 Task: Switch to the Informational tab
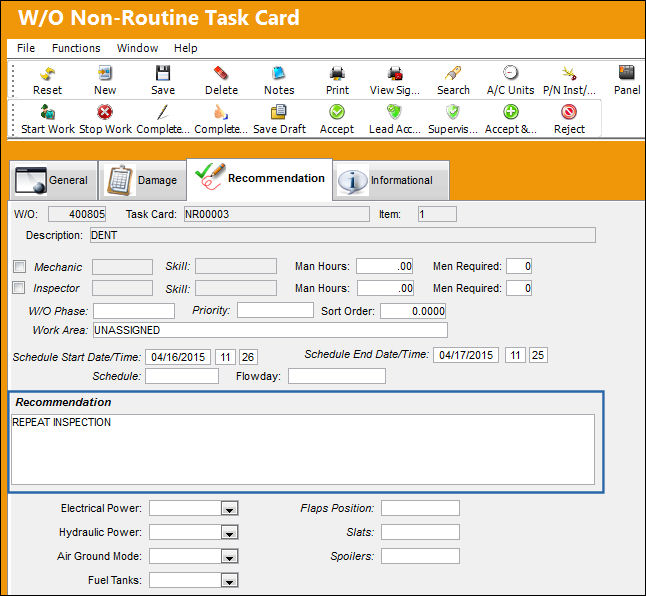[391, 180]
